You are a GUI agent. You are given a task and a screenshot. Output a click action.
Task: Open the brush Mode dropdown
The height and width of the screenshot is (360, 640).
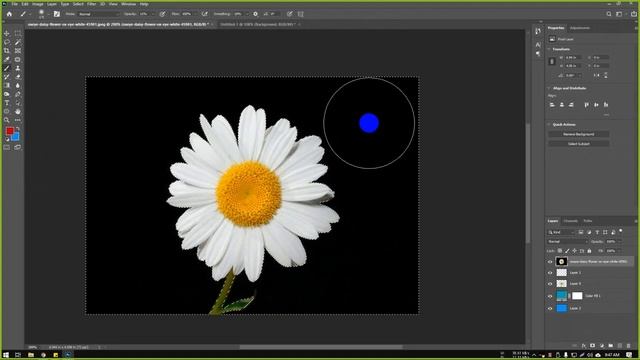point(98,14)
